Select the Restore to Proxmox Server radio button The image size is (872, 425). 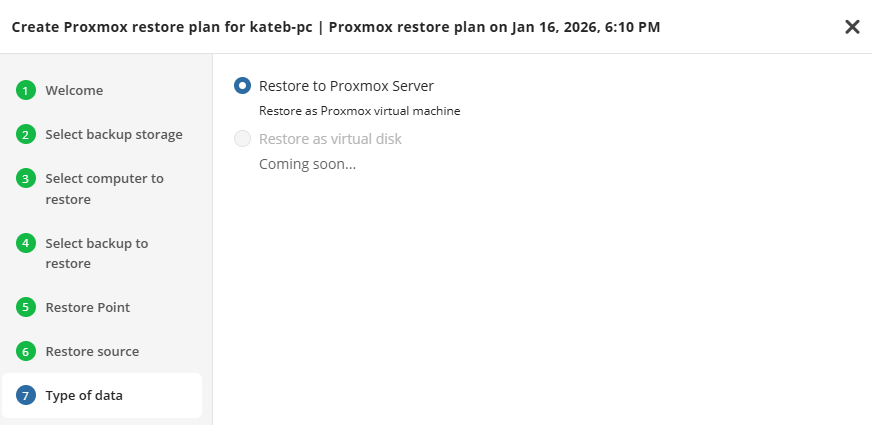pos(242,86)
